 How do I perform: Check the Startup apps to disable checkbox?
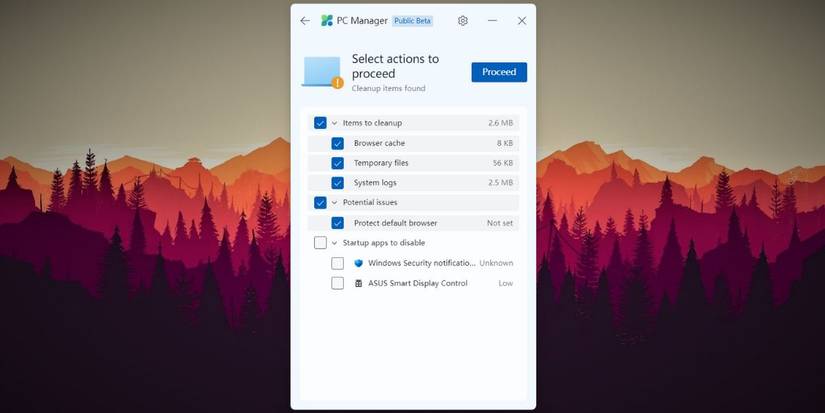tap(320, 243)
